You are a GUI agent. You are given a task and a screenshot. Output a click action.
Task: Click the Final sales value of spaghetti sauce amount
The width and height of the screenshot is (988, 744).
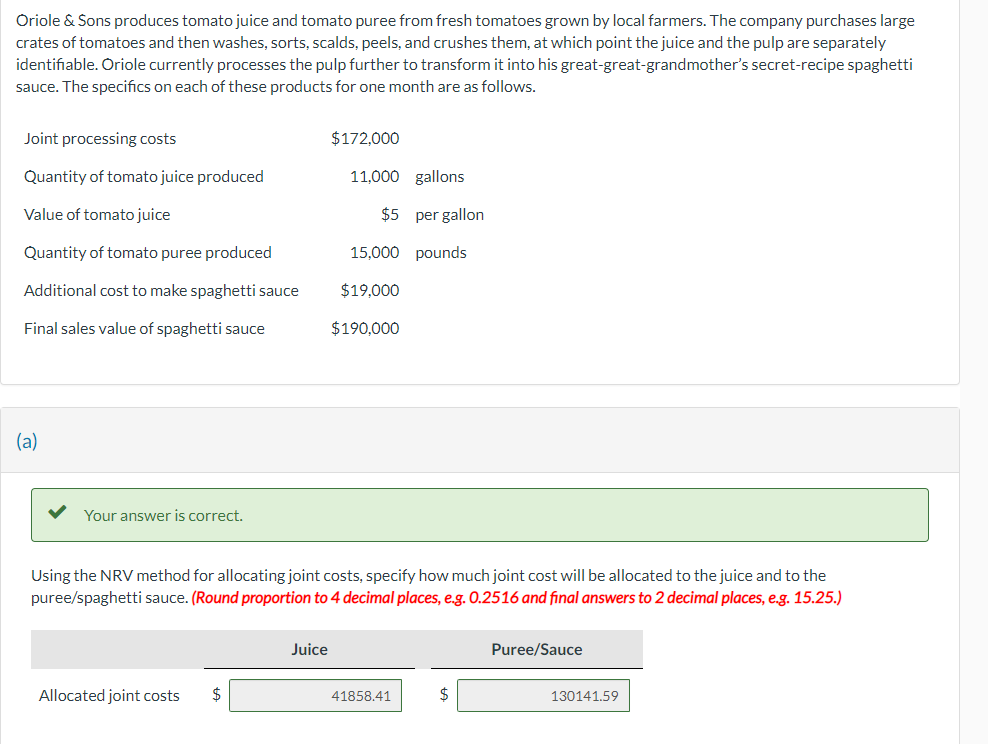365,328
